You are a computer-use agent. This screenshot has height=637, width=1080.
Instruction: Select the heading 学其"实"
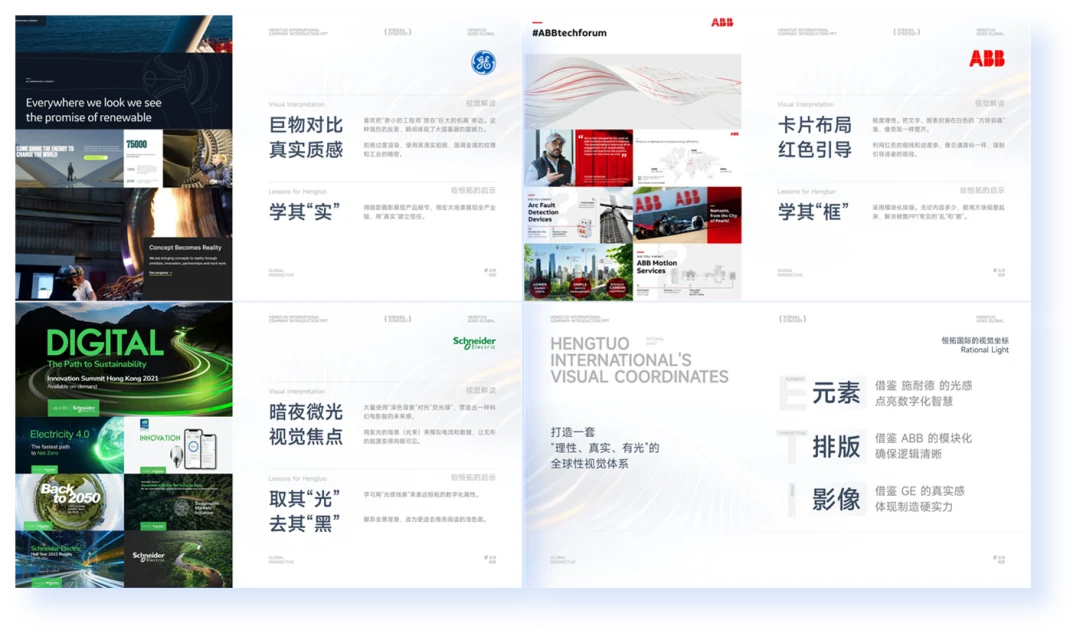(304, 211)
